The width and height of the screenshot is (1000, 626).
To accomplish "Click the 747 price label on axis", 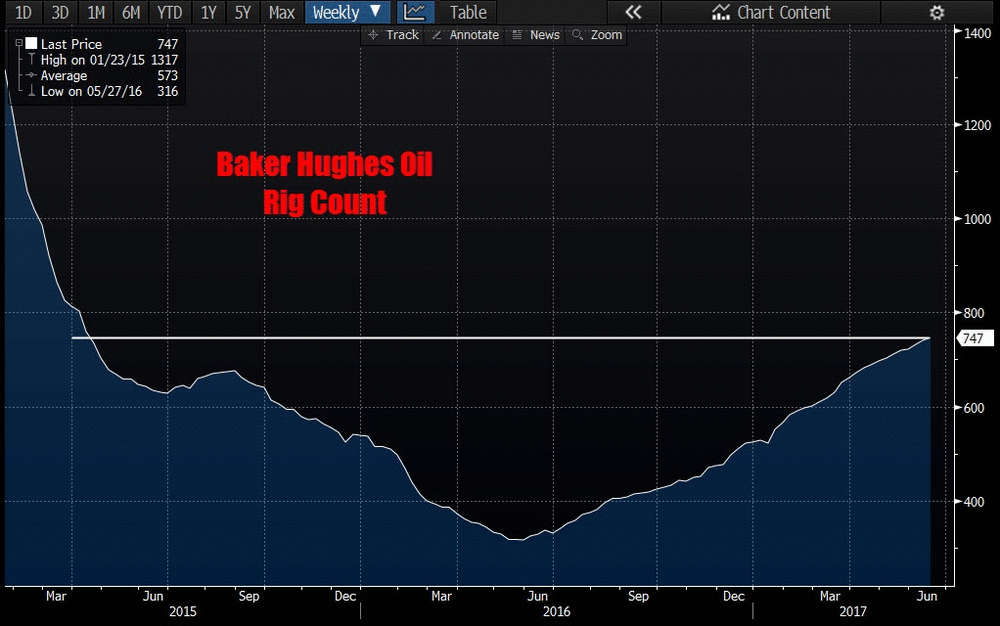I will (974, 338).
